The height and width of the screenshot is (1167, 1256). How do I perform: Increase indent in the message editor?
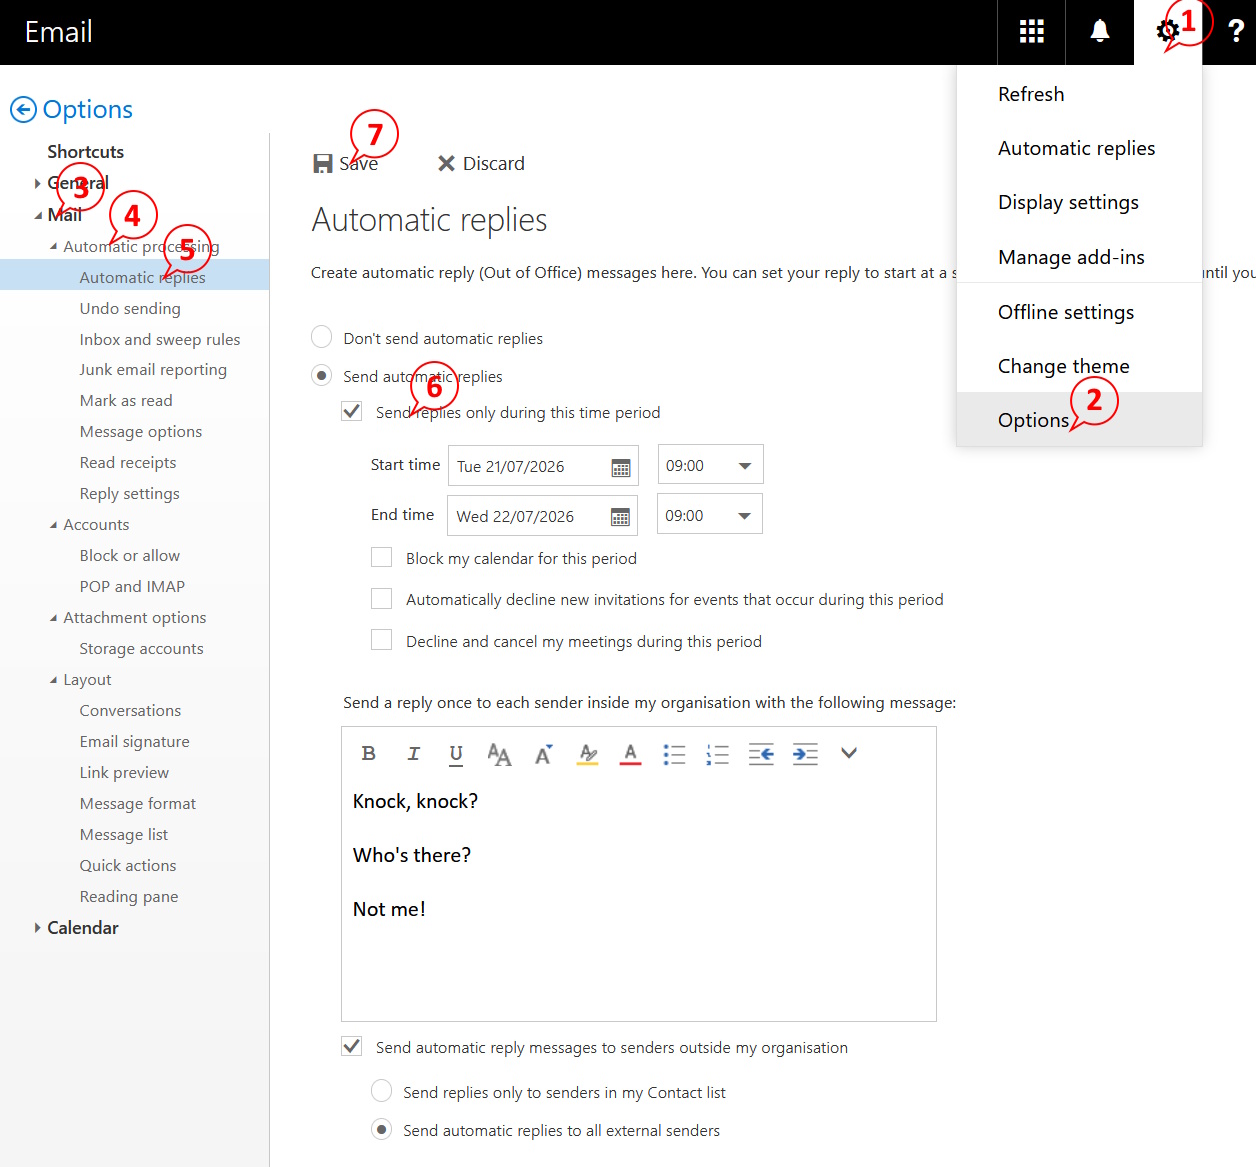[x=805, y=754]
